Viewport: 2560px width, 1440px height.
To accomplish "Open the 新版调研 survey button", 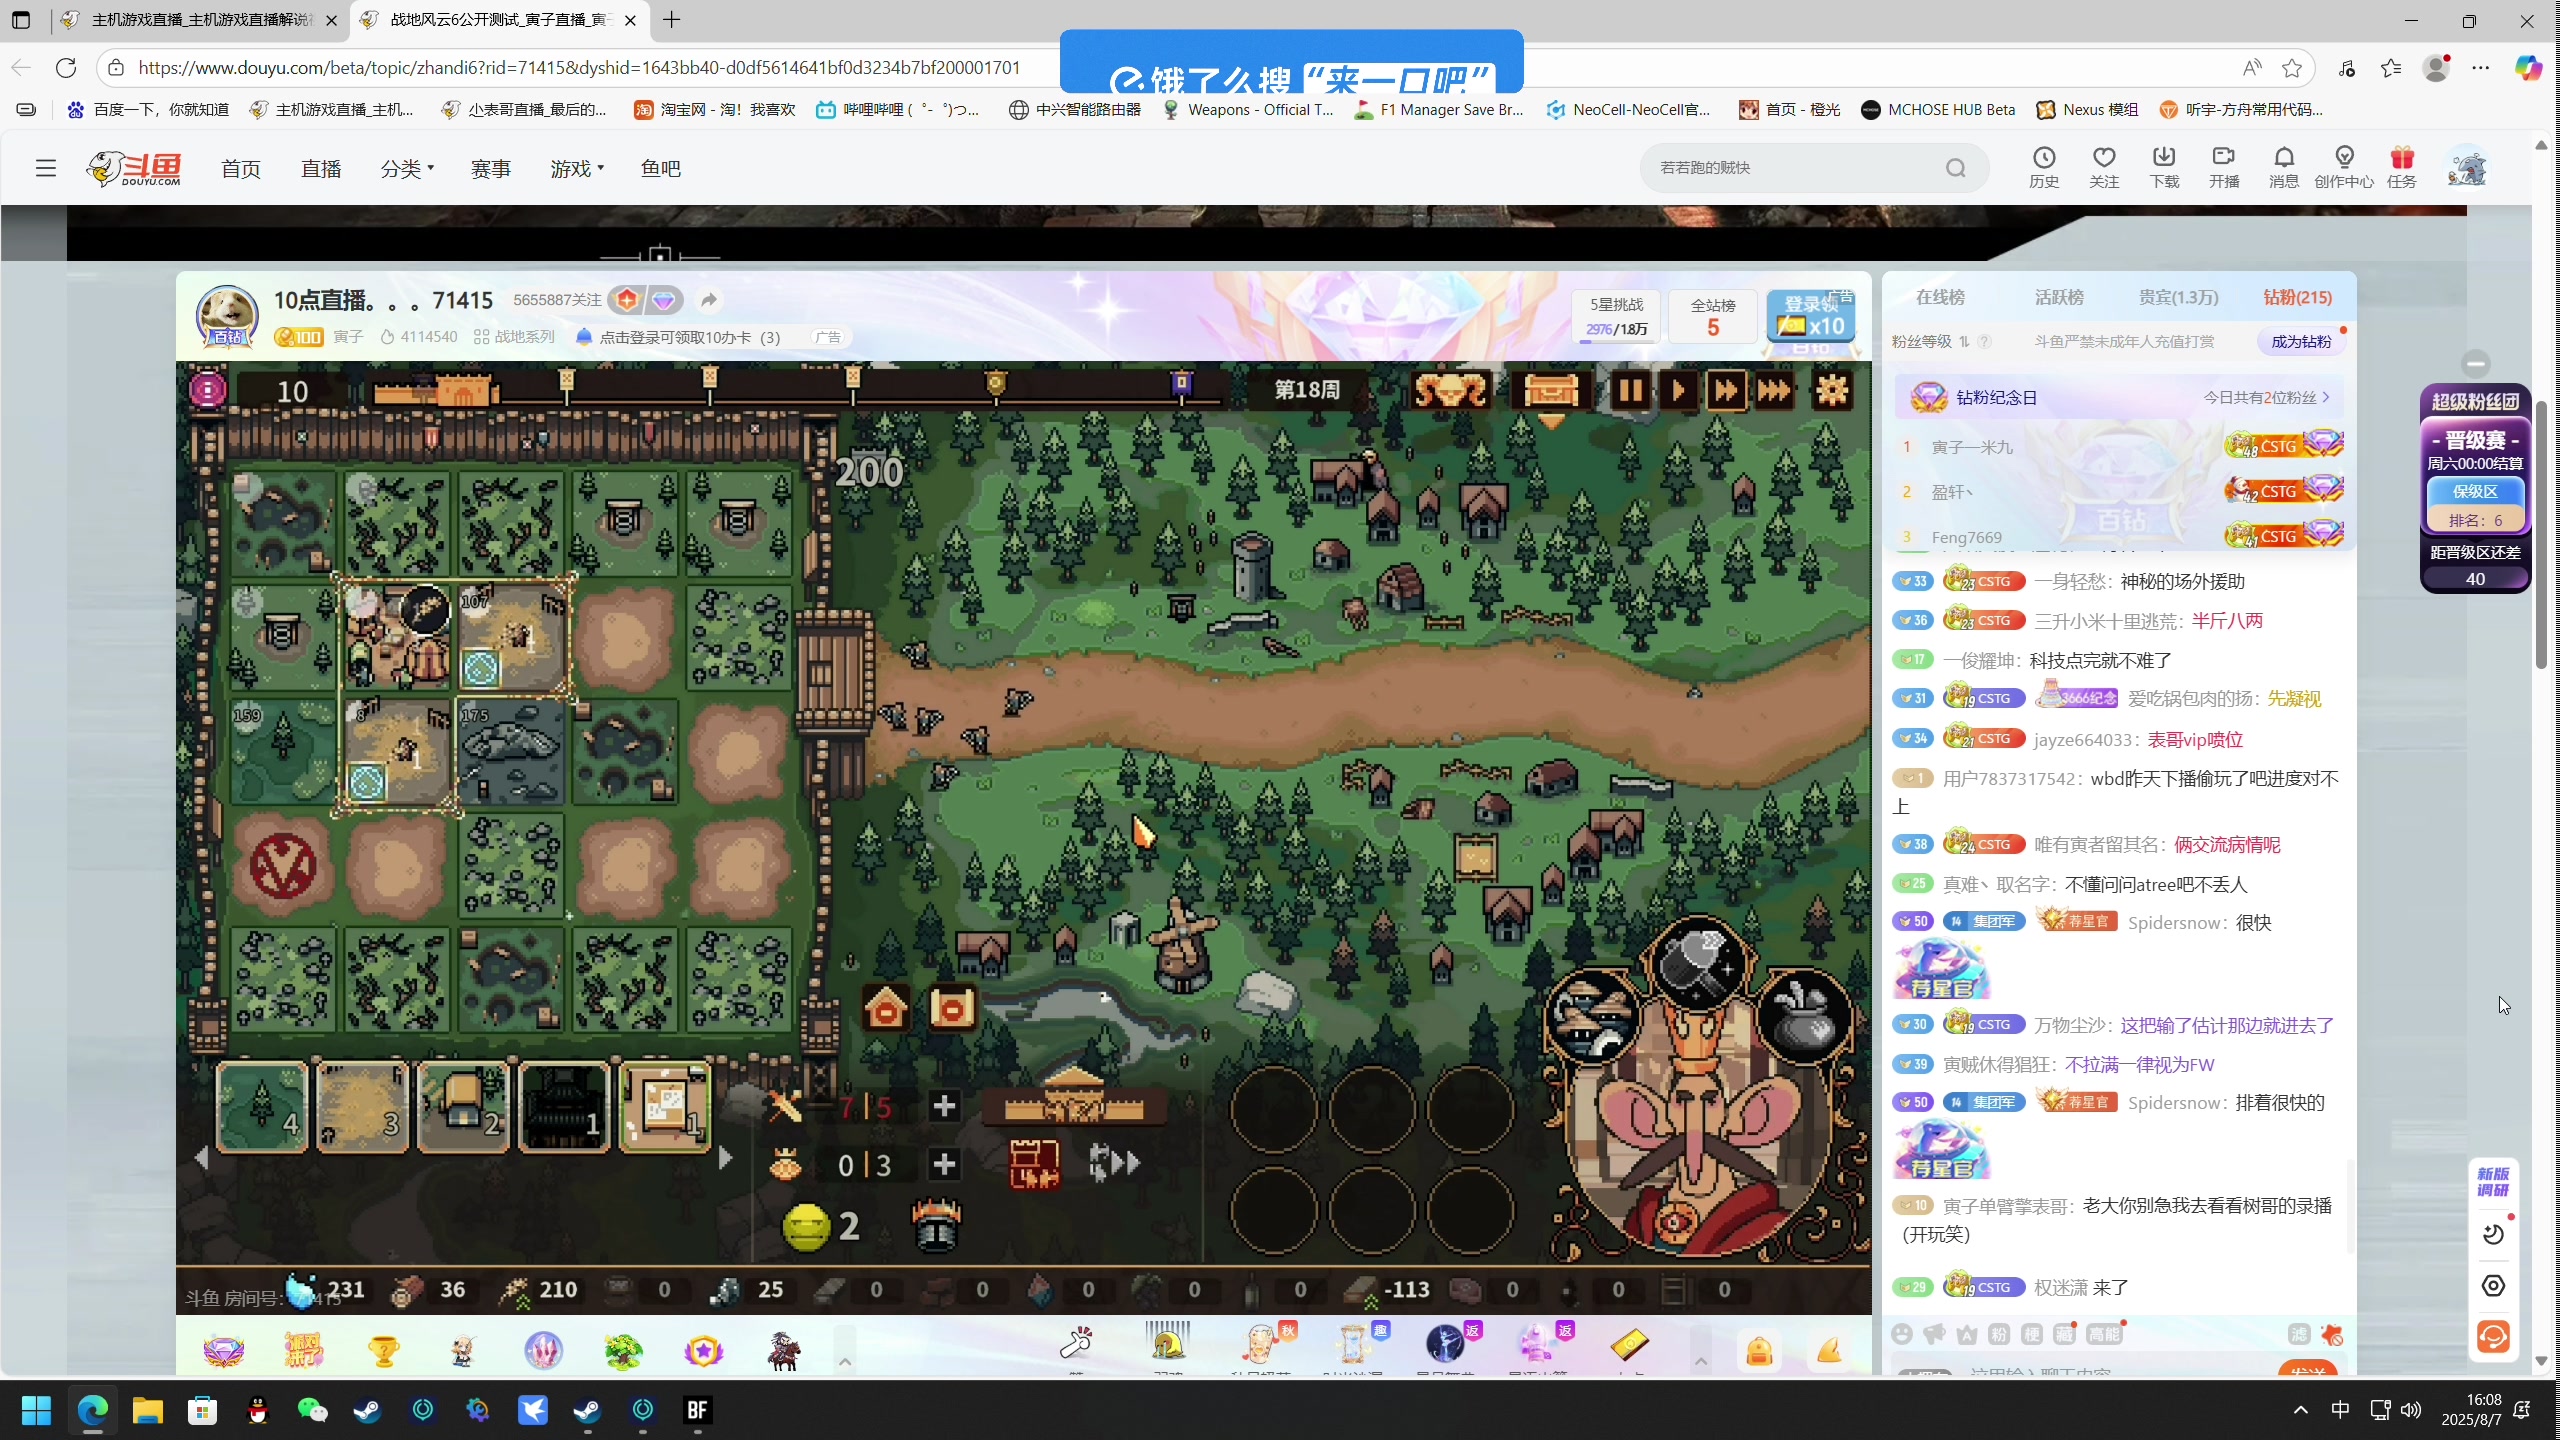I will tap(2493, 1181).
